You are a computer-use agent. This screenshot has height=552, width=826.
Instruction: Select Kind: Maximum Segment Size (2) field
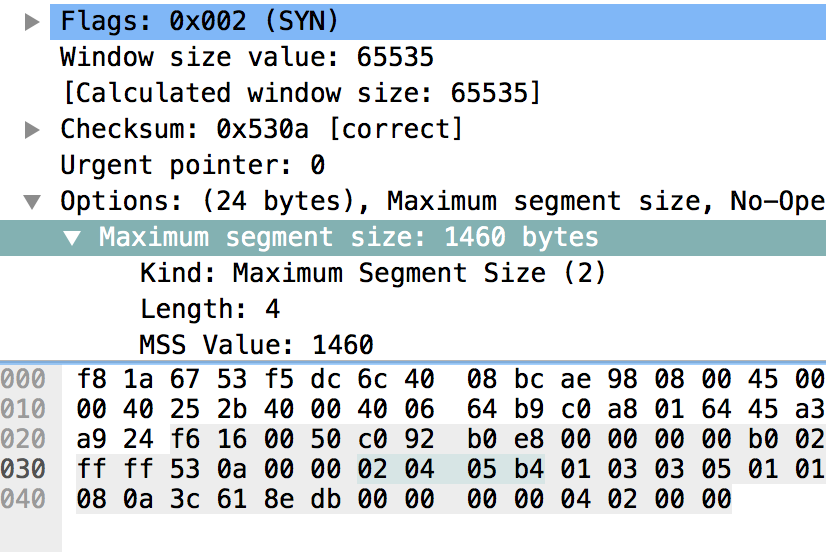(373, 273)
